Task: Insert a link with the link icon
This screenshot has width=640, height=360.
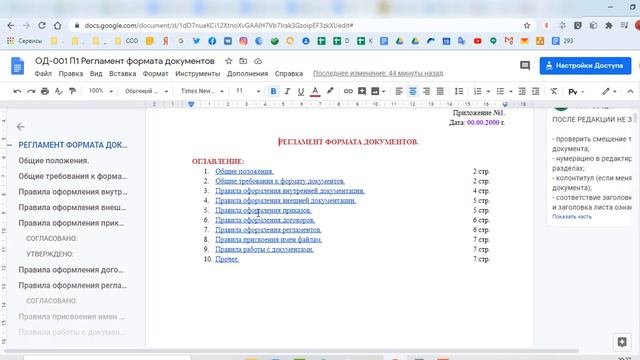Action: tap(348, 91)
